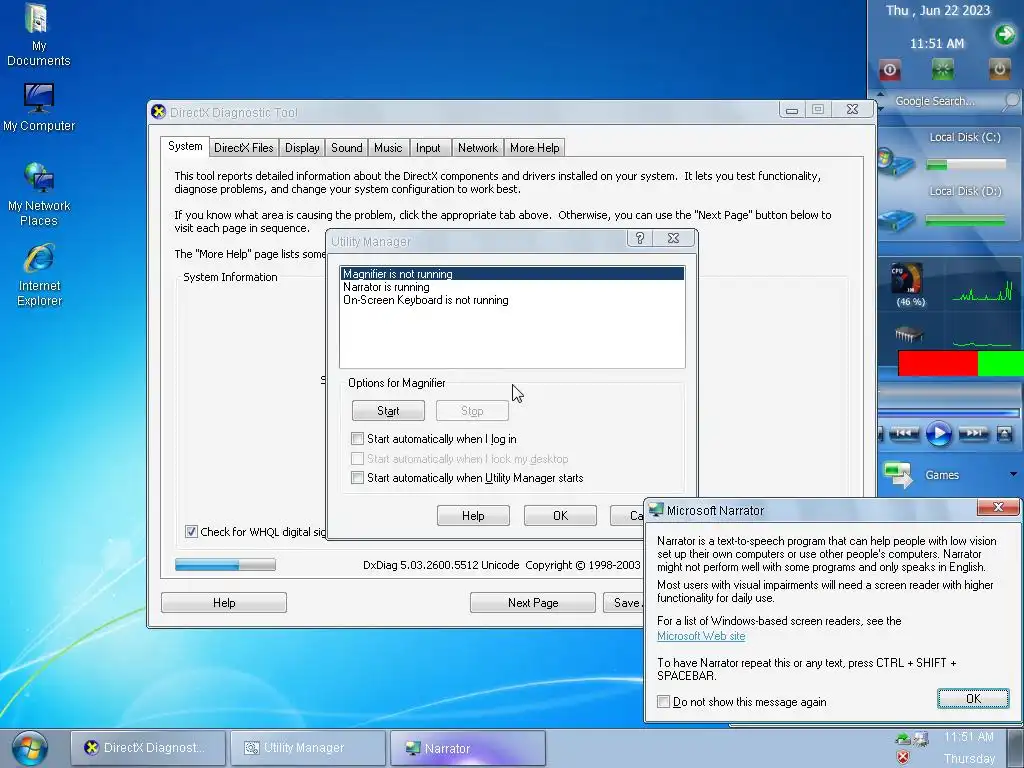
Task: Click Help button in DirectX Diagnostic Tool
Action: 224,602
